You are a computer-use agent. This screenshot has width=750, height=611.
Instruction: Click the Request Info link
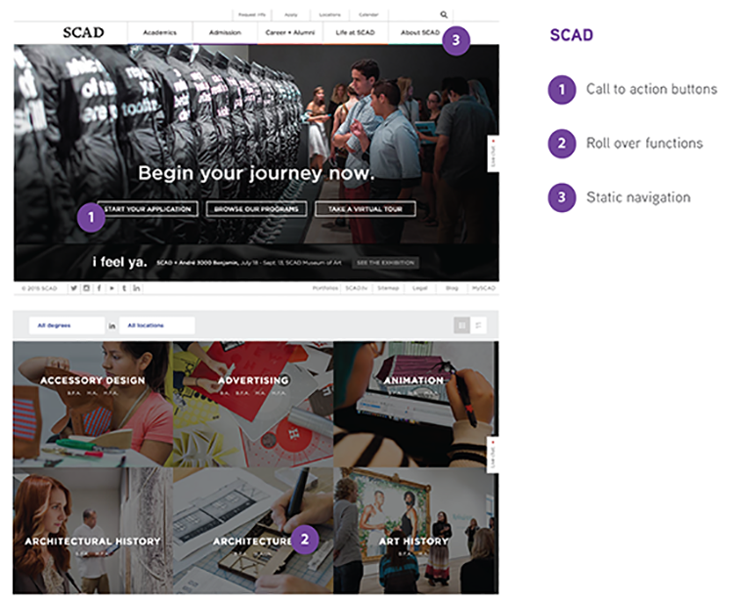252,15
